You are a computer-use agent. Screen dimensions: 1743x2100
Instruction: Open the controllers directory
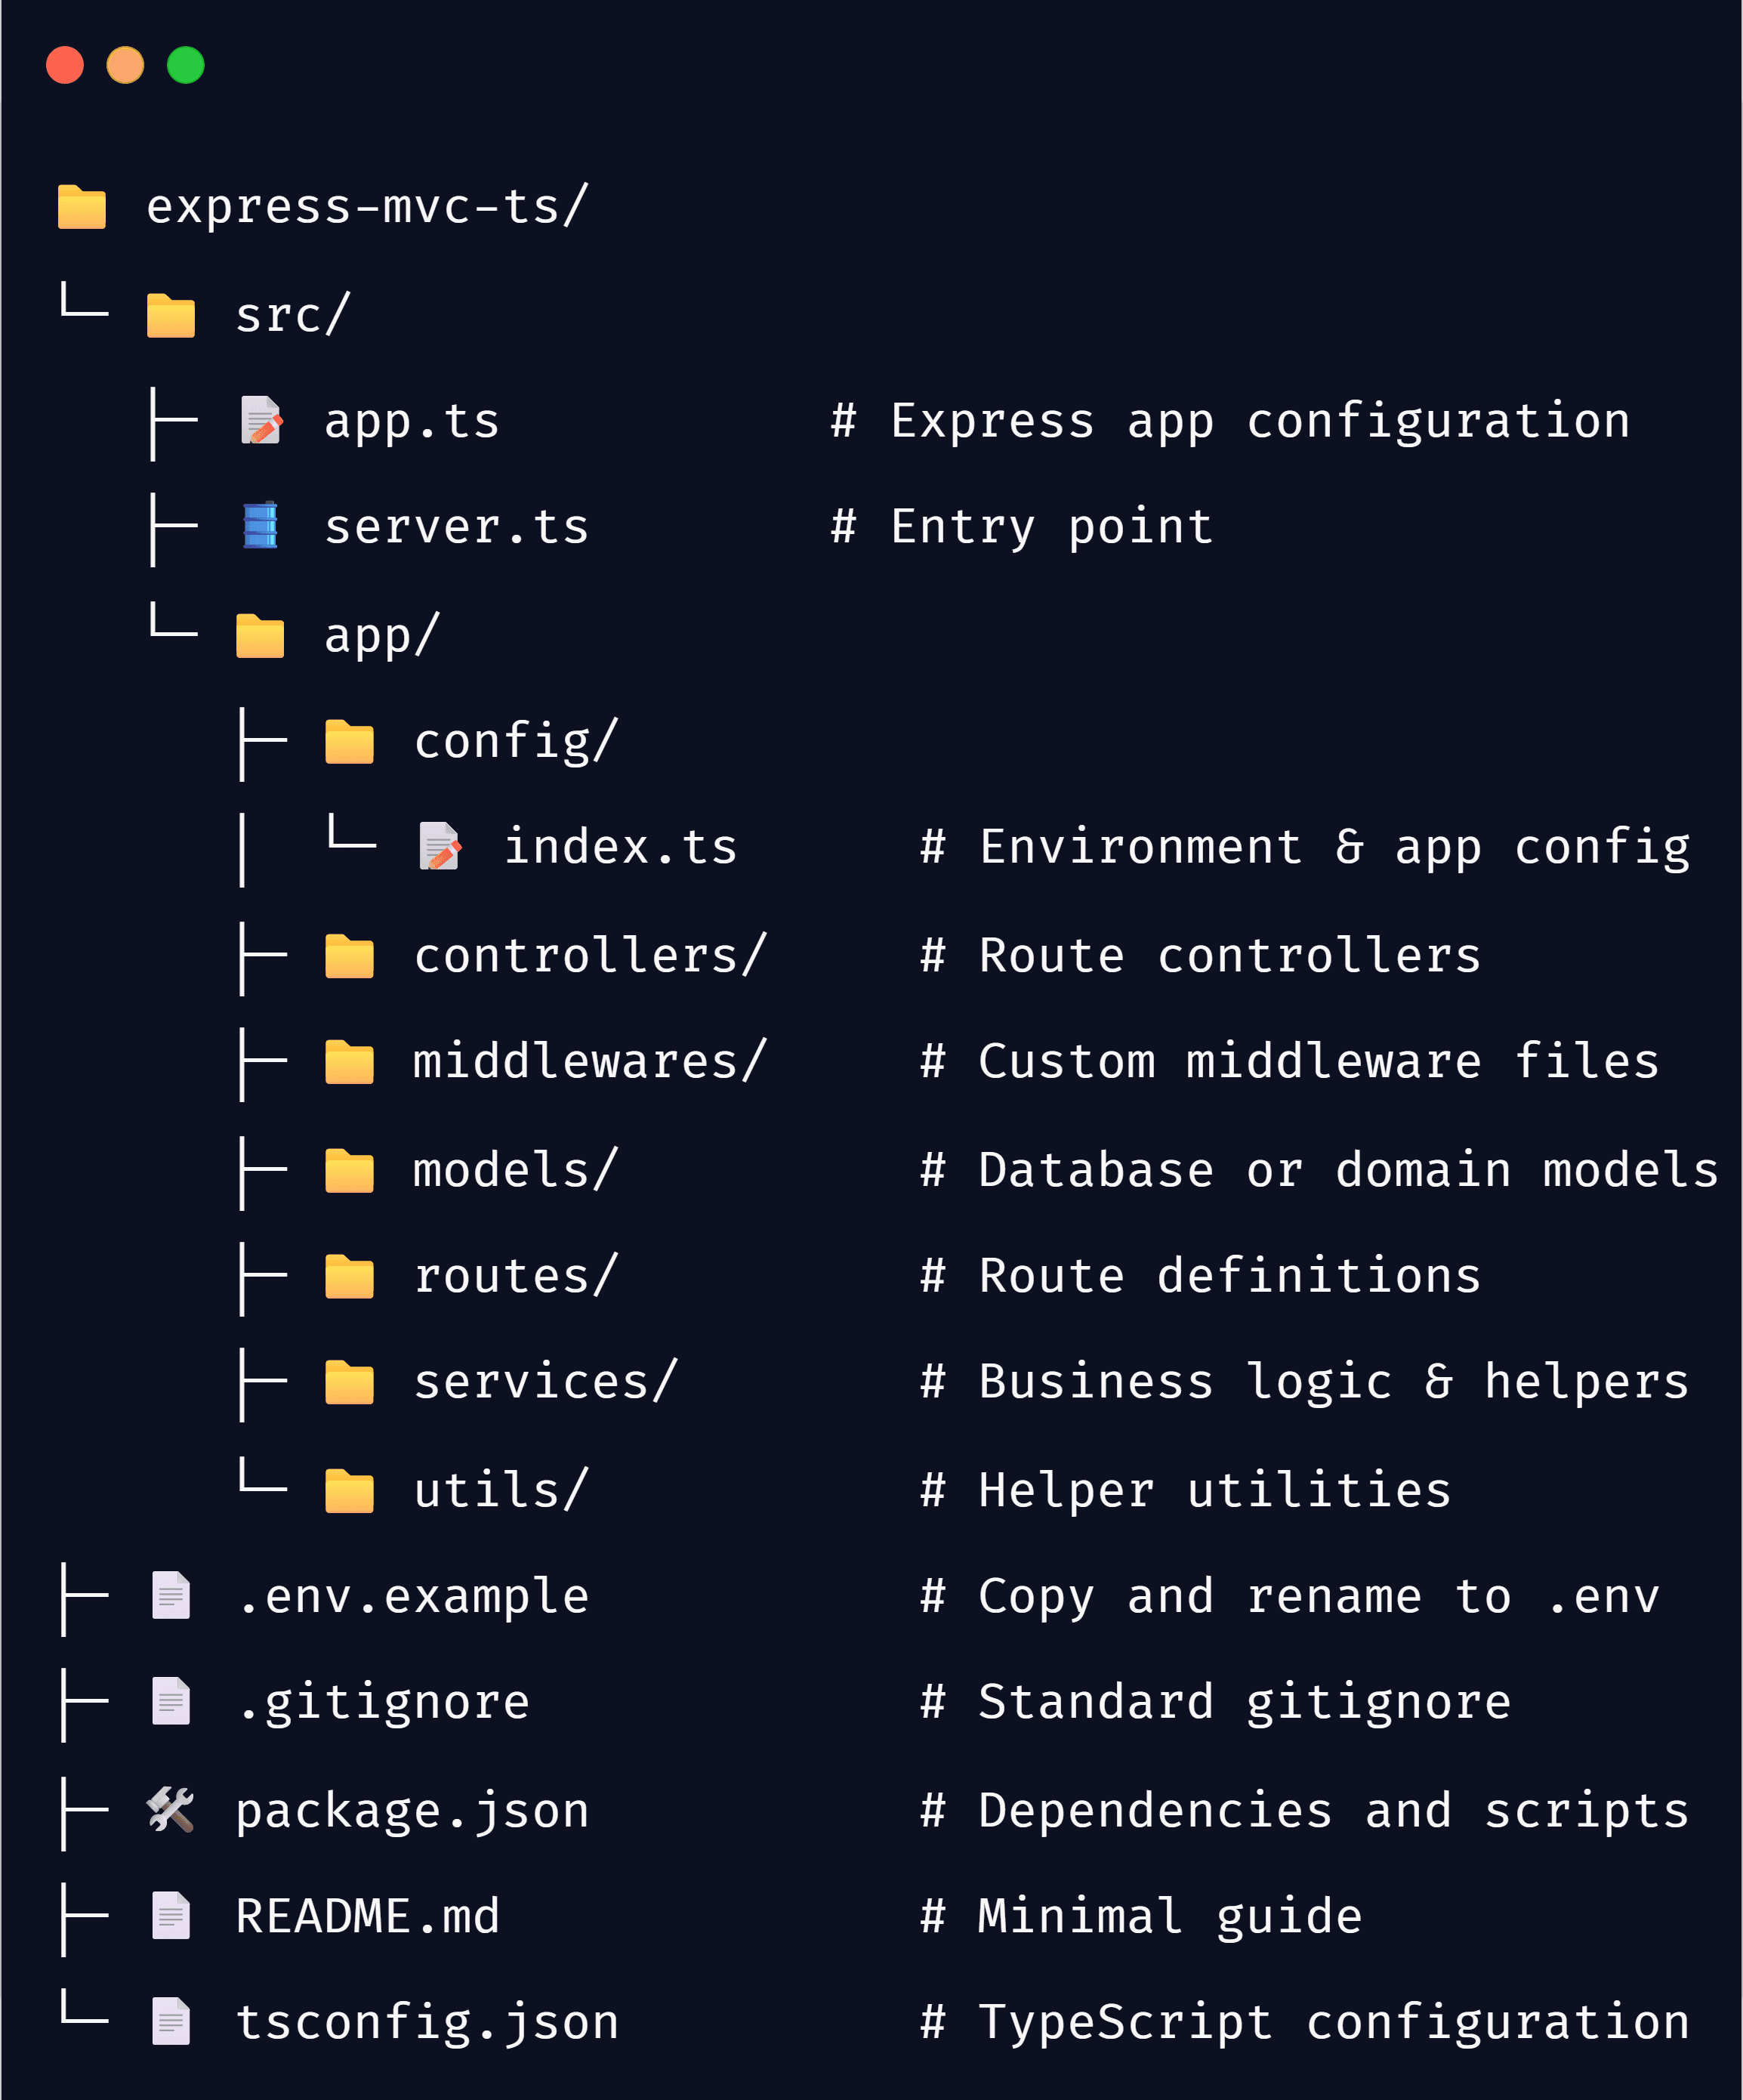point(348,955)
